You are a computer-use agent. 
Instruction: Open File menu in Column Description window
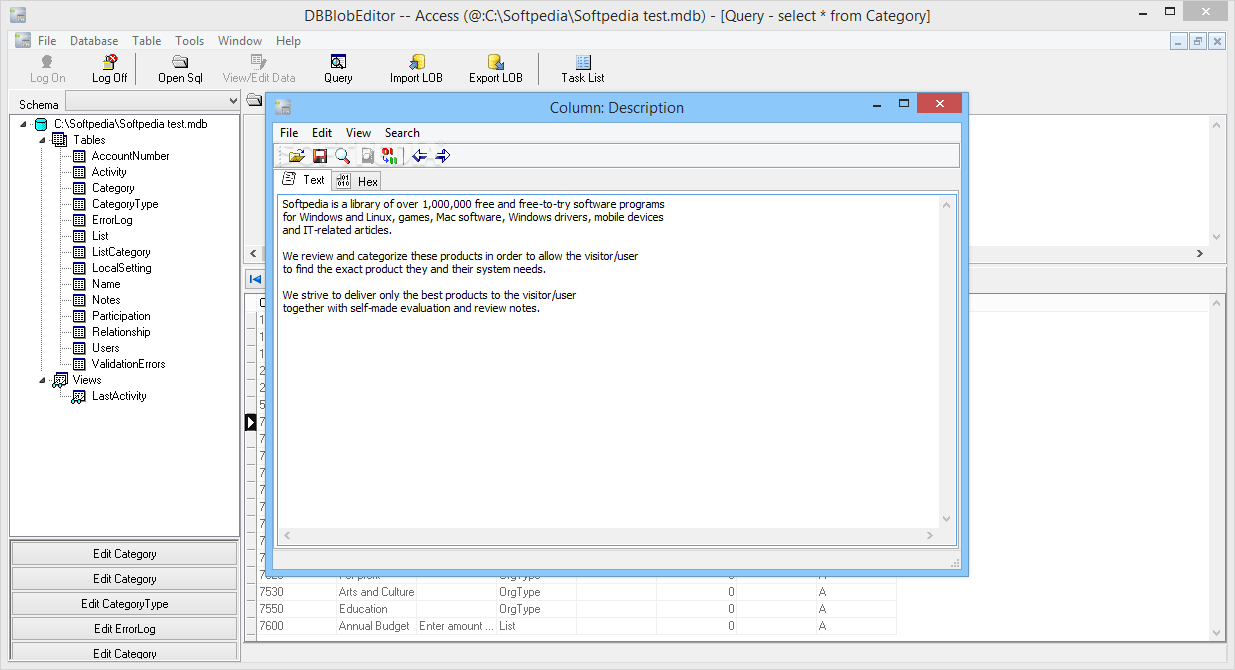pos(289,133)
